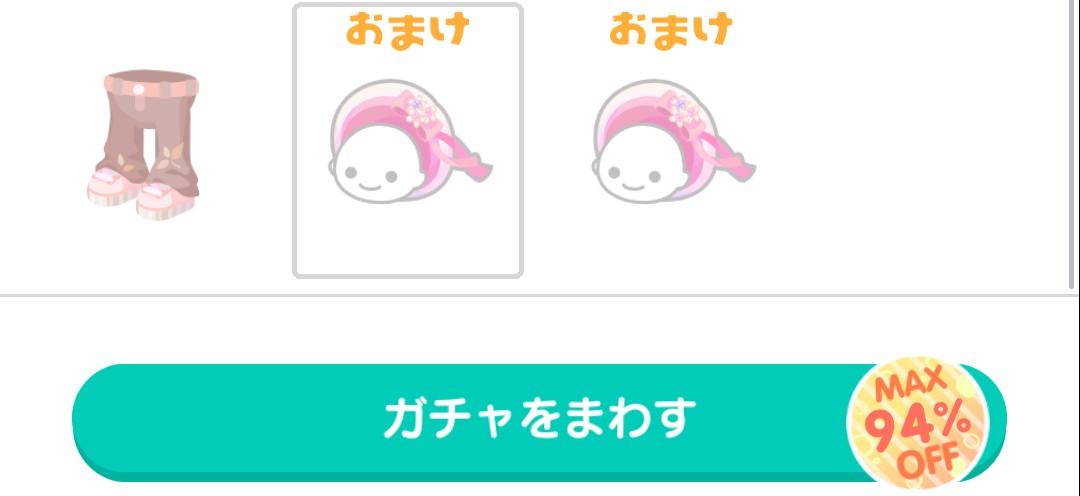The width and height of the screenshot is (1080, 496).
Task: Tap the flower ornament on the rightmost beret
Action: (683, 110)
